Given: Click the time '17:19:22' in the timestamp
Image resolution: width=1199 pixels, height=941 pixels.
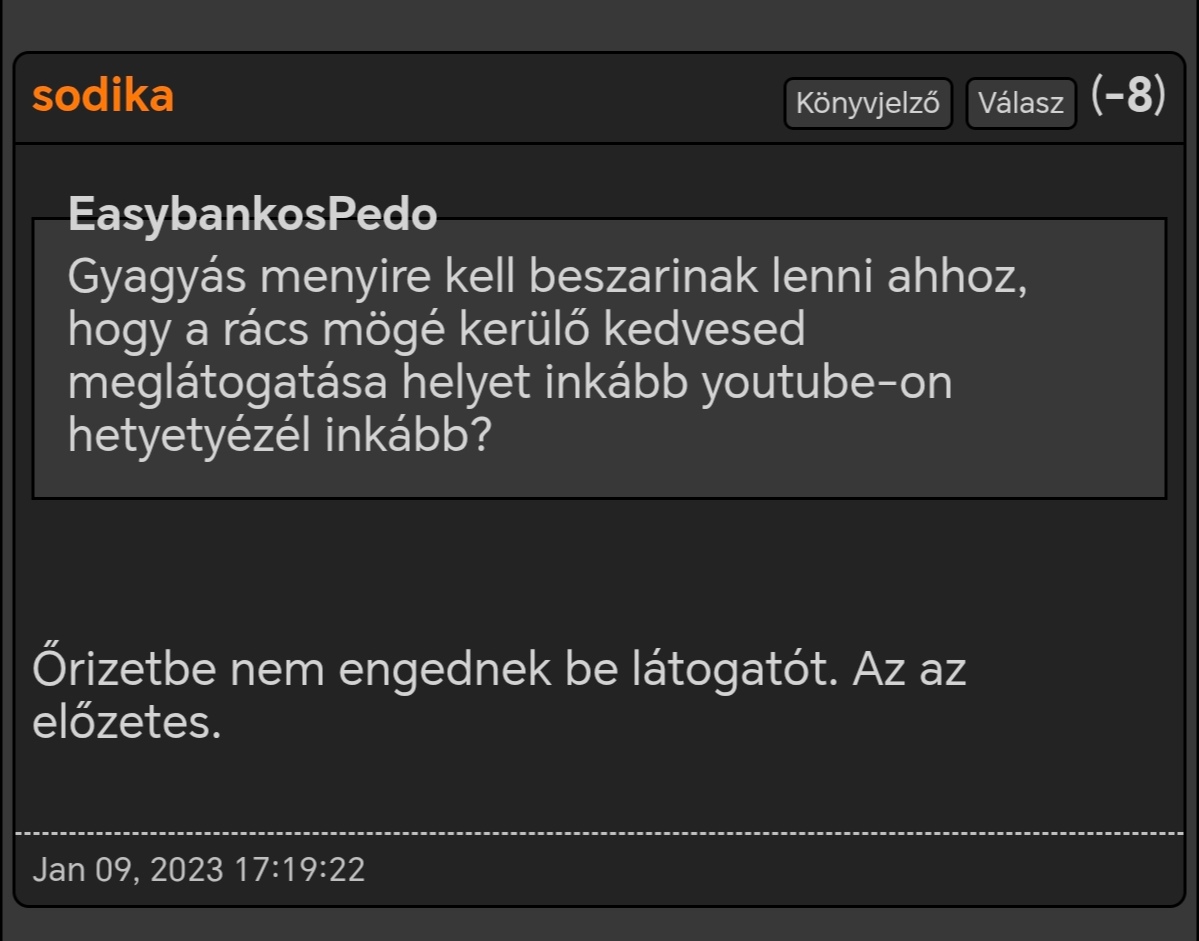Looking at the screenshot, I should pyautogui.click(x=300, y=869).
